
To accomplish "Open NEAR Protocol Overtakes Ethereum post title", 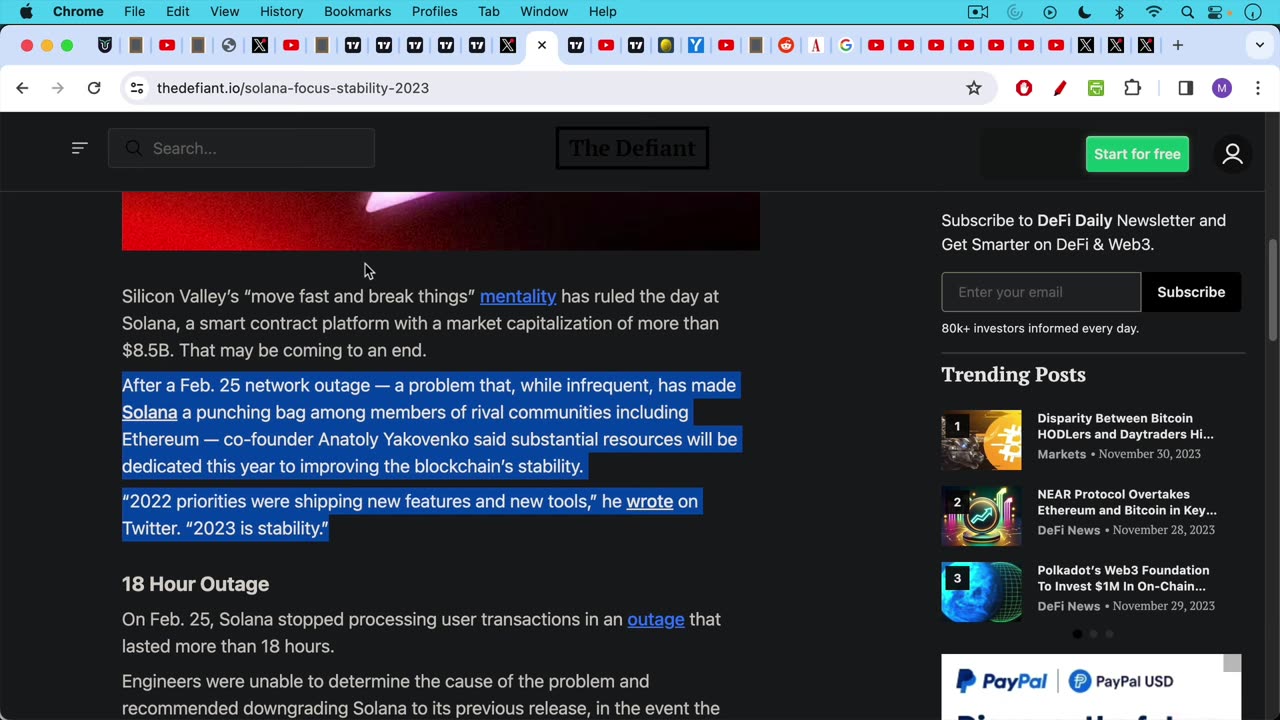I will [x=1127, y=502].
